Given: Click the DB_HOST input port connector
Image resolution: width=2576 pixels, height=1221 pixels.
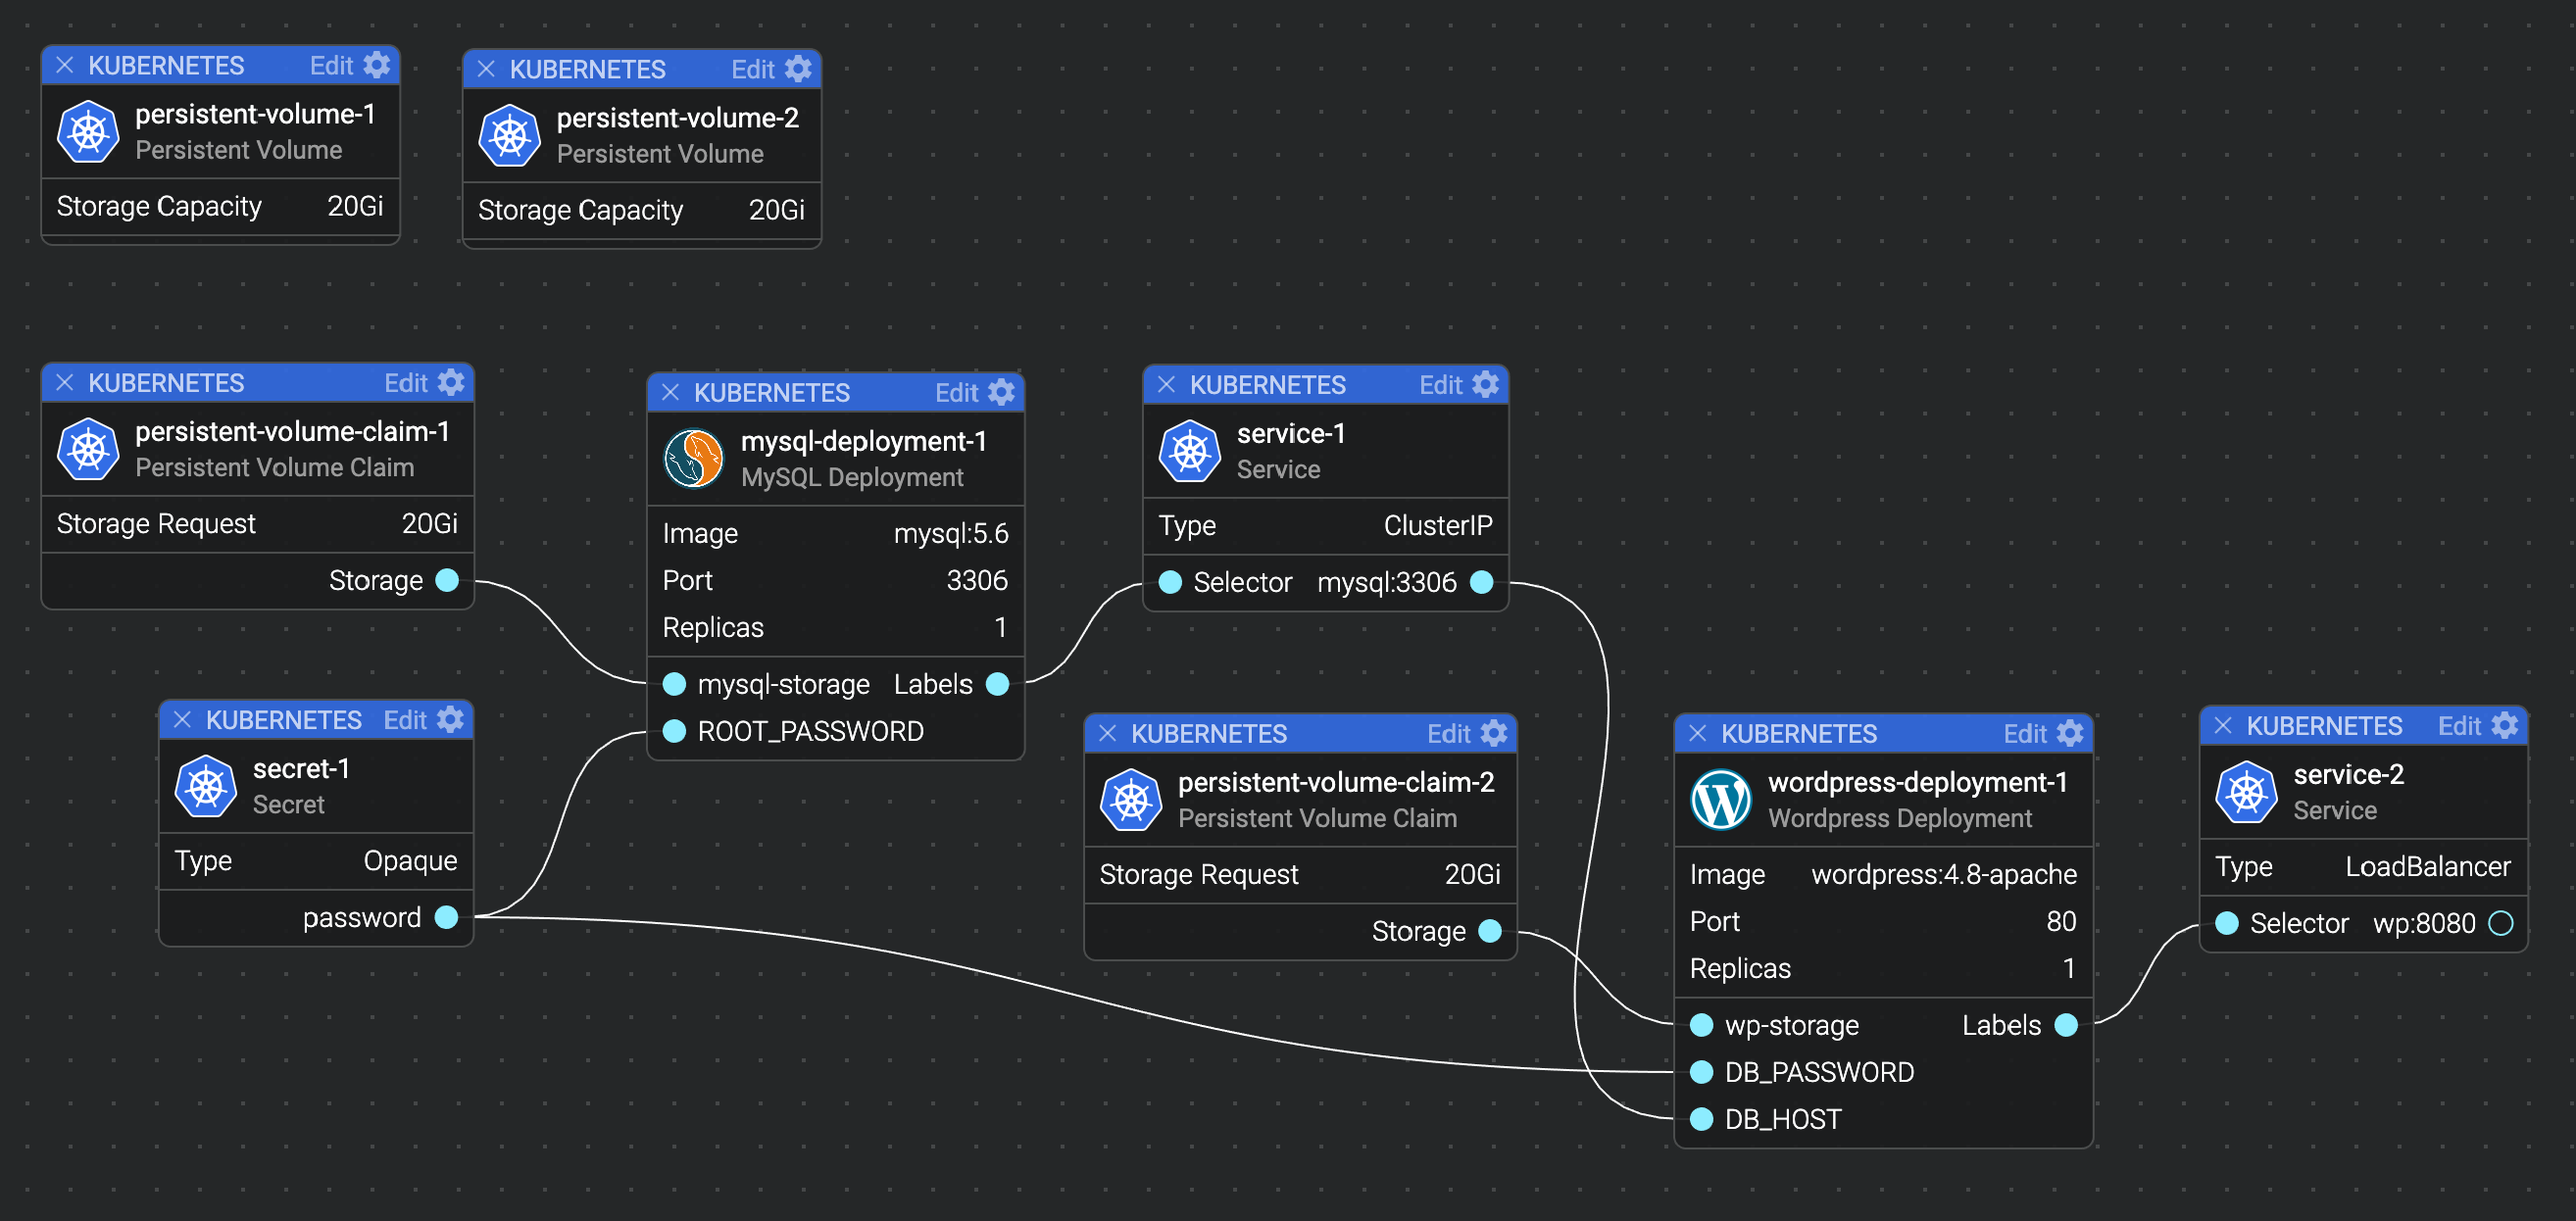Looking at the screenshot, I should (1701, 1119).
